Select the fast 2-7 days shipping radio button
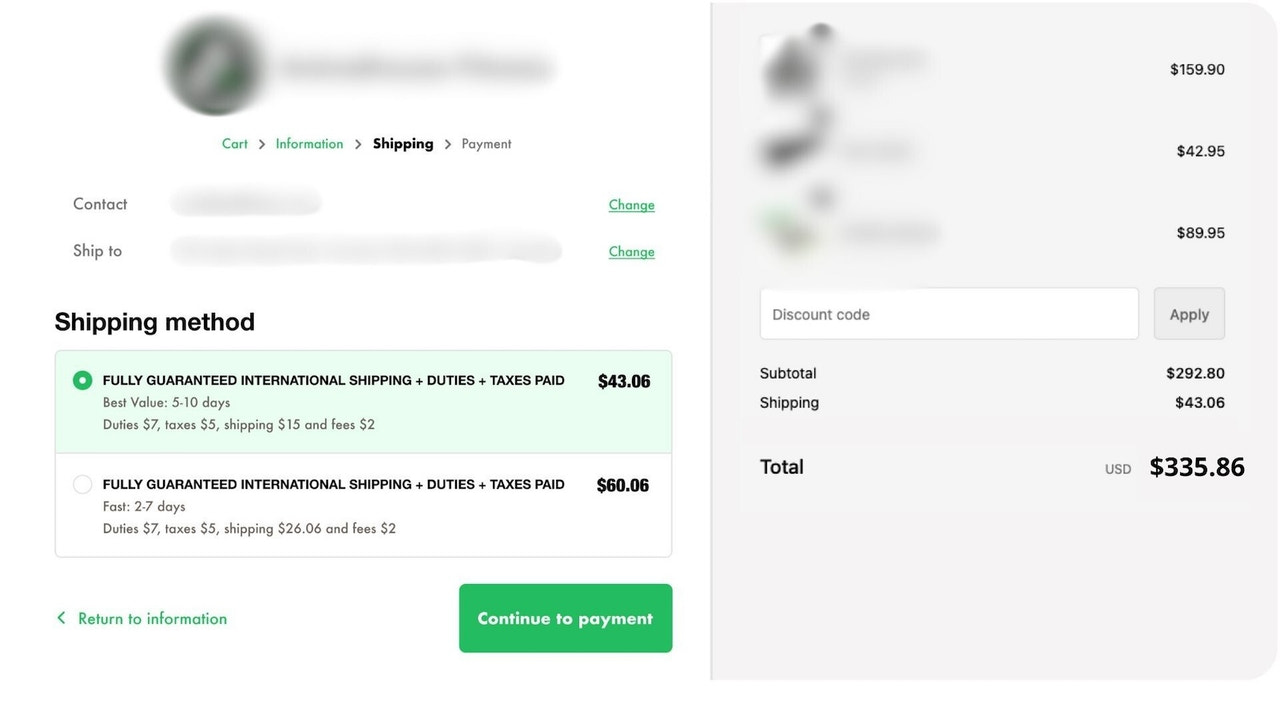This screenshot has width=1280, height=720. tap(82, 484)
